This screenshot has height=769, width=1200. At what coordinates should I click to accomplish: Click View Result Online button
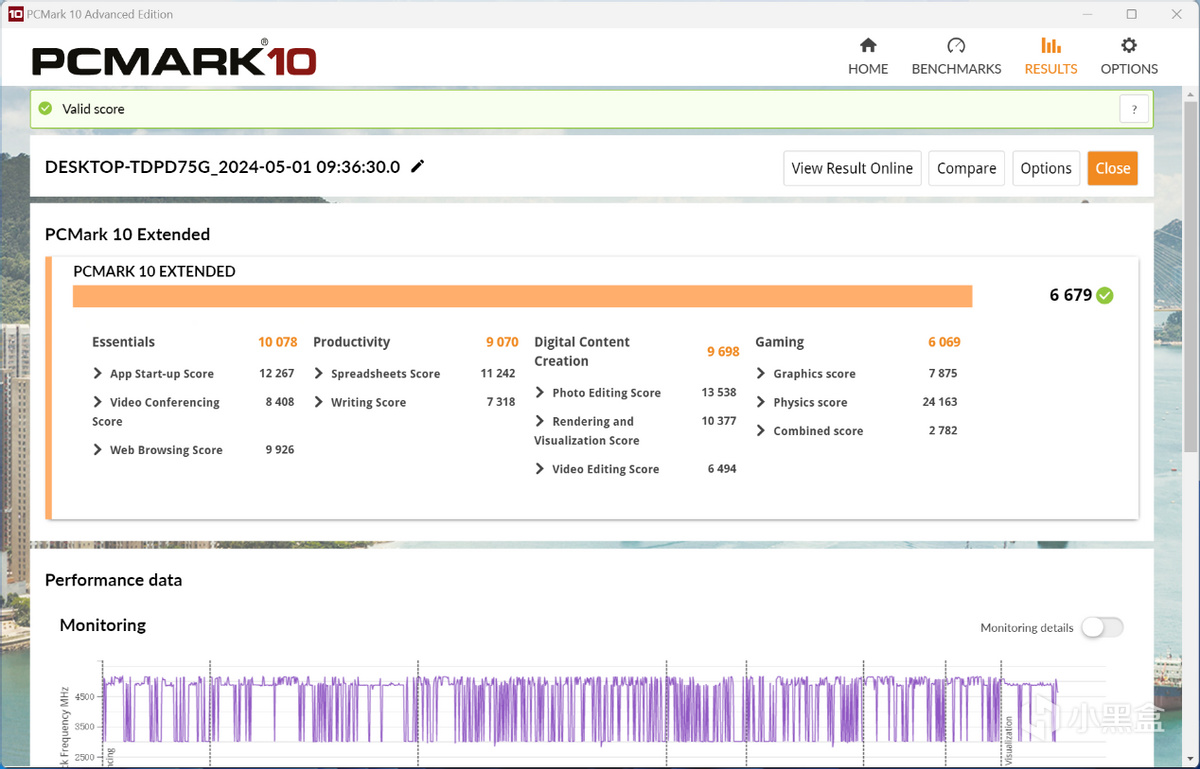pos(852,168)
